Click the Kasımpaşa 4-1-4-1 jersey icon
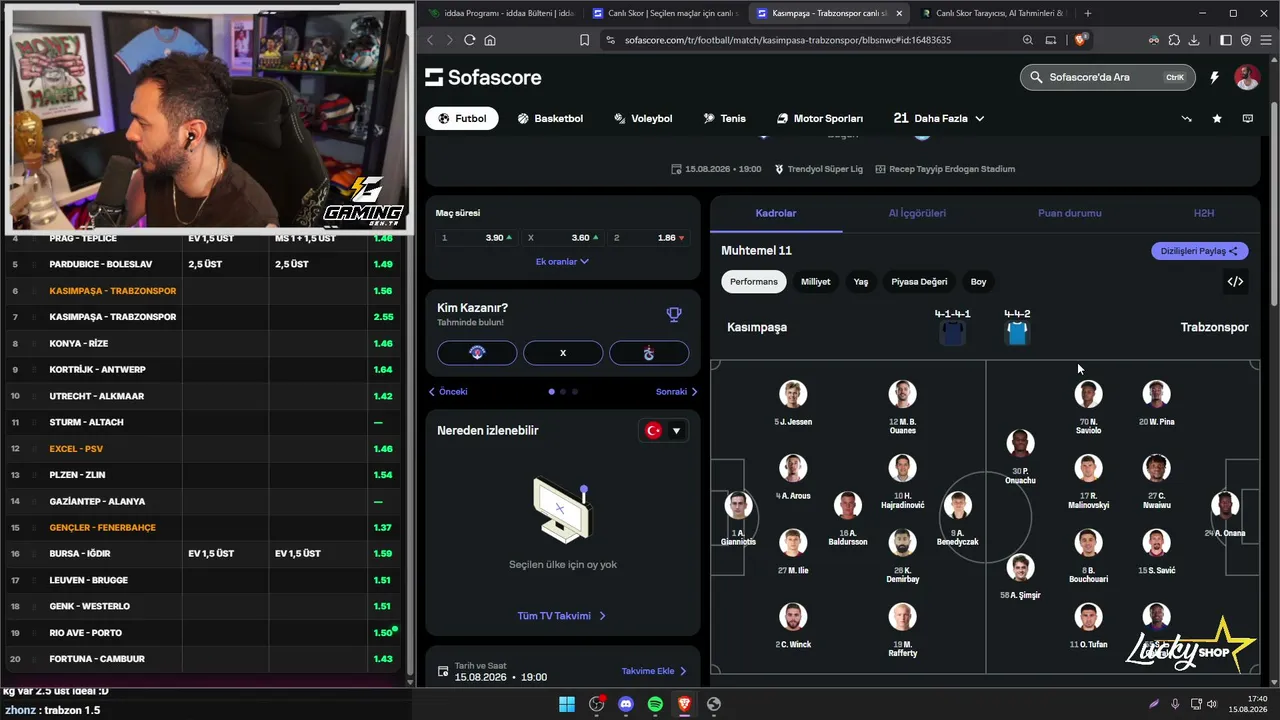This screenshot has height=720, width=1280. coord(953,334)
